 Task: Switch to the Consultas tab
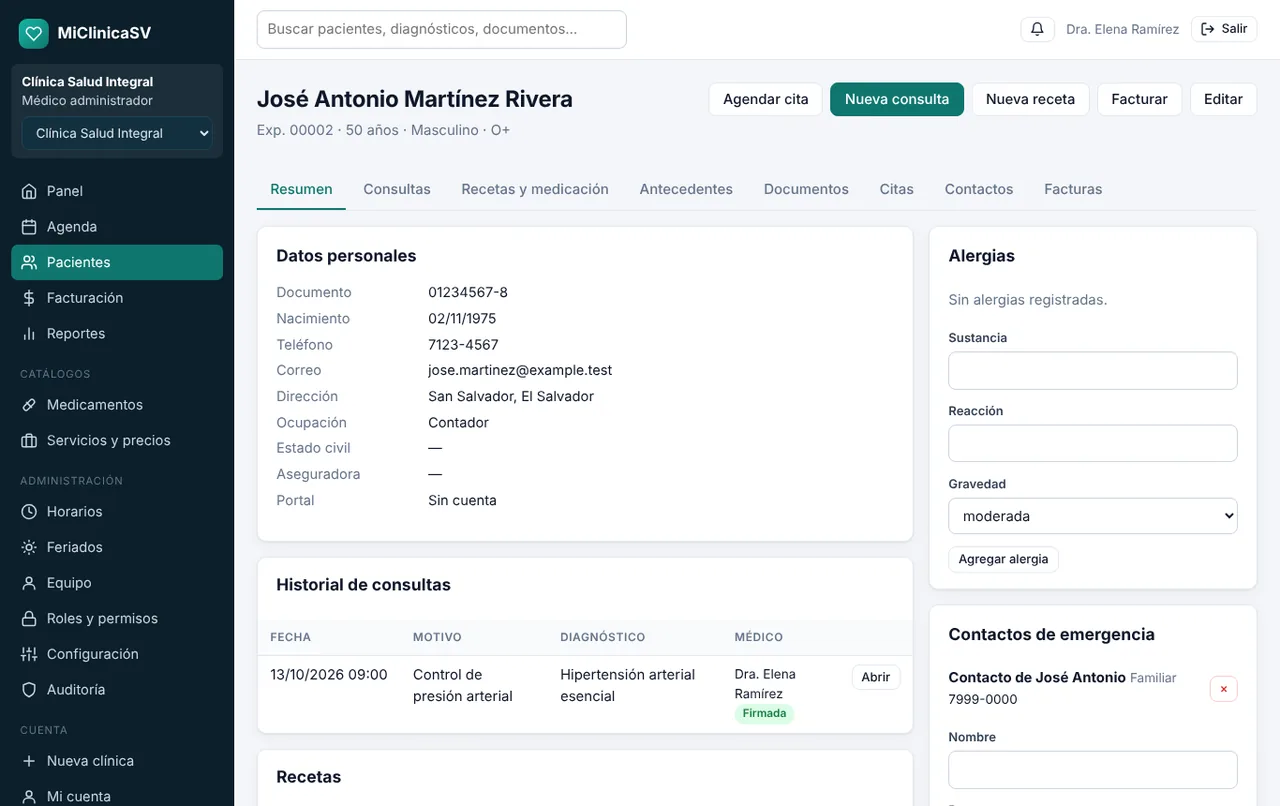[397, 189]
